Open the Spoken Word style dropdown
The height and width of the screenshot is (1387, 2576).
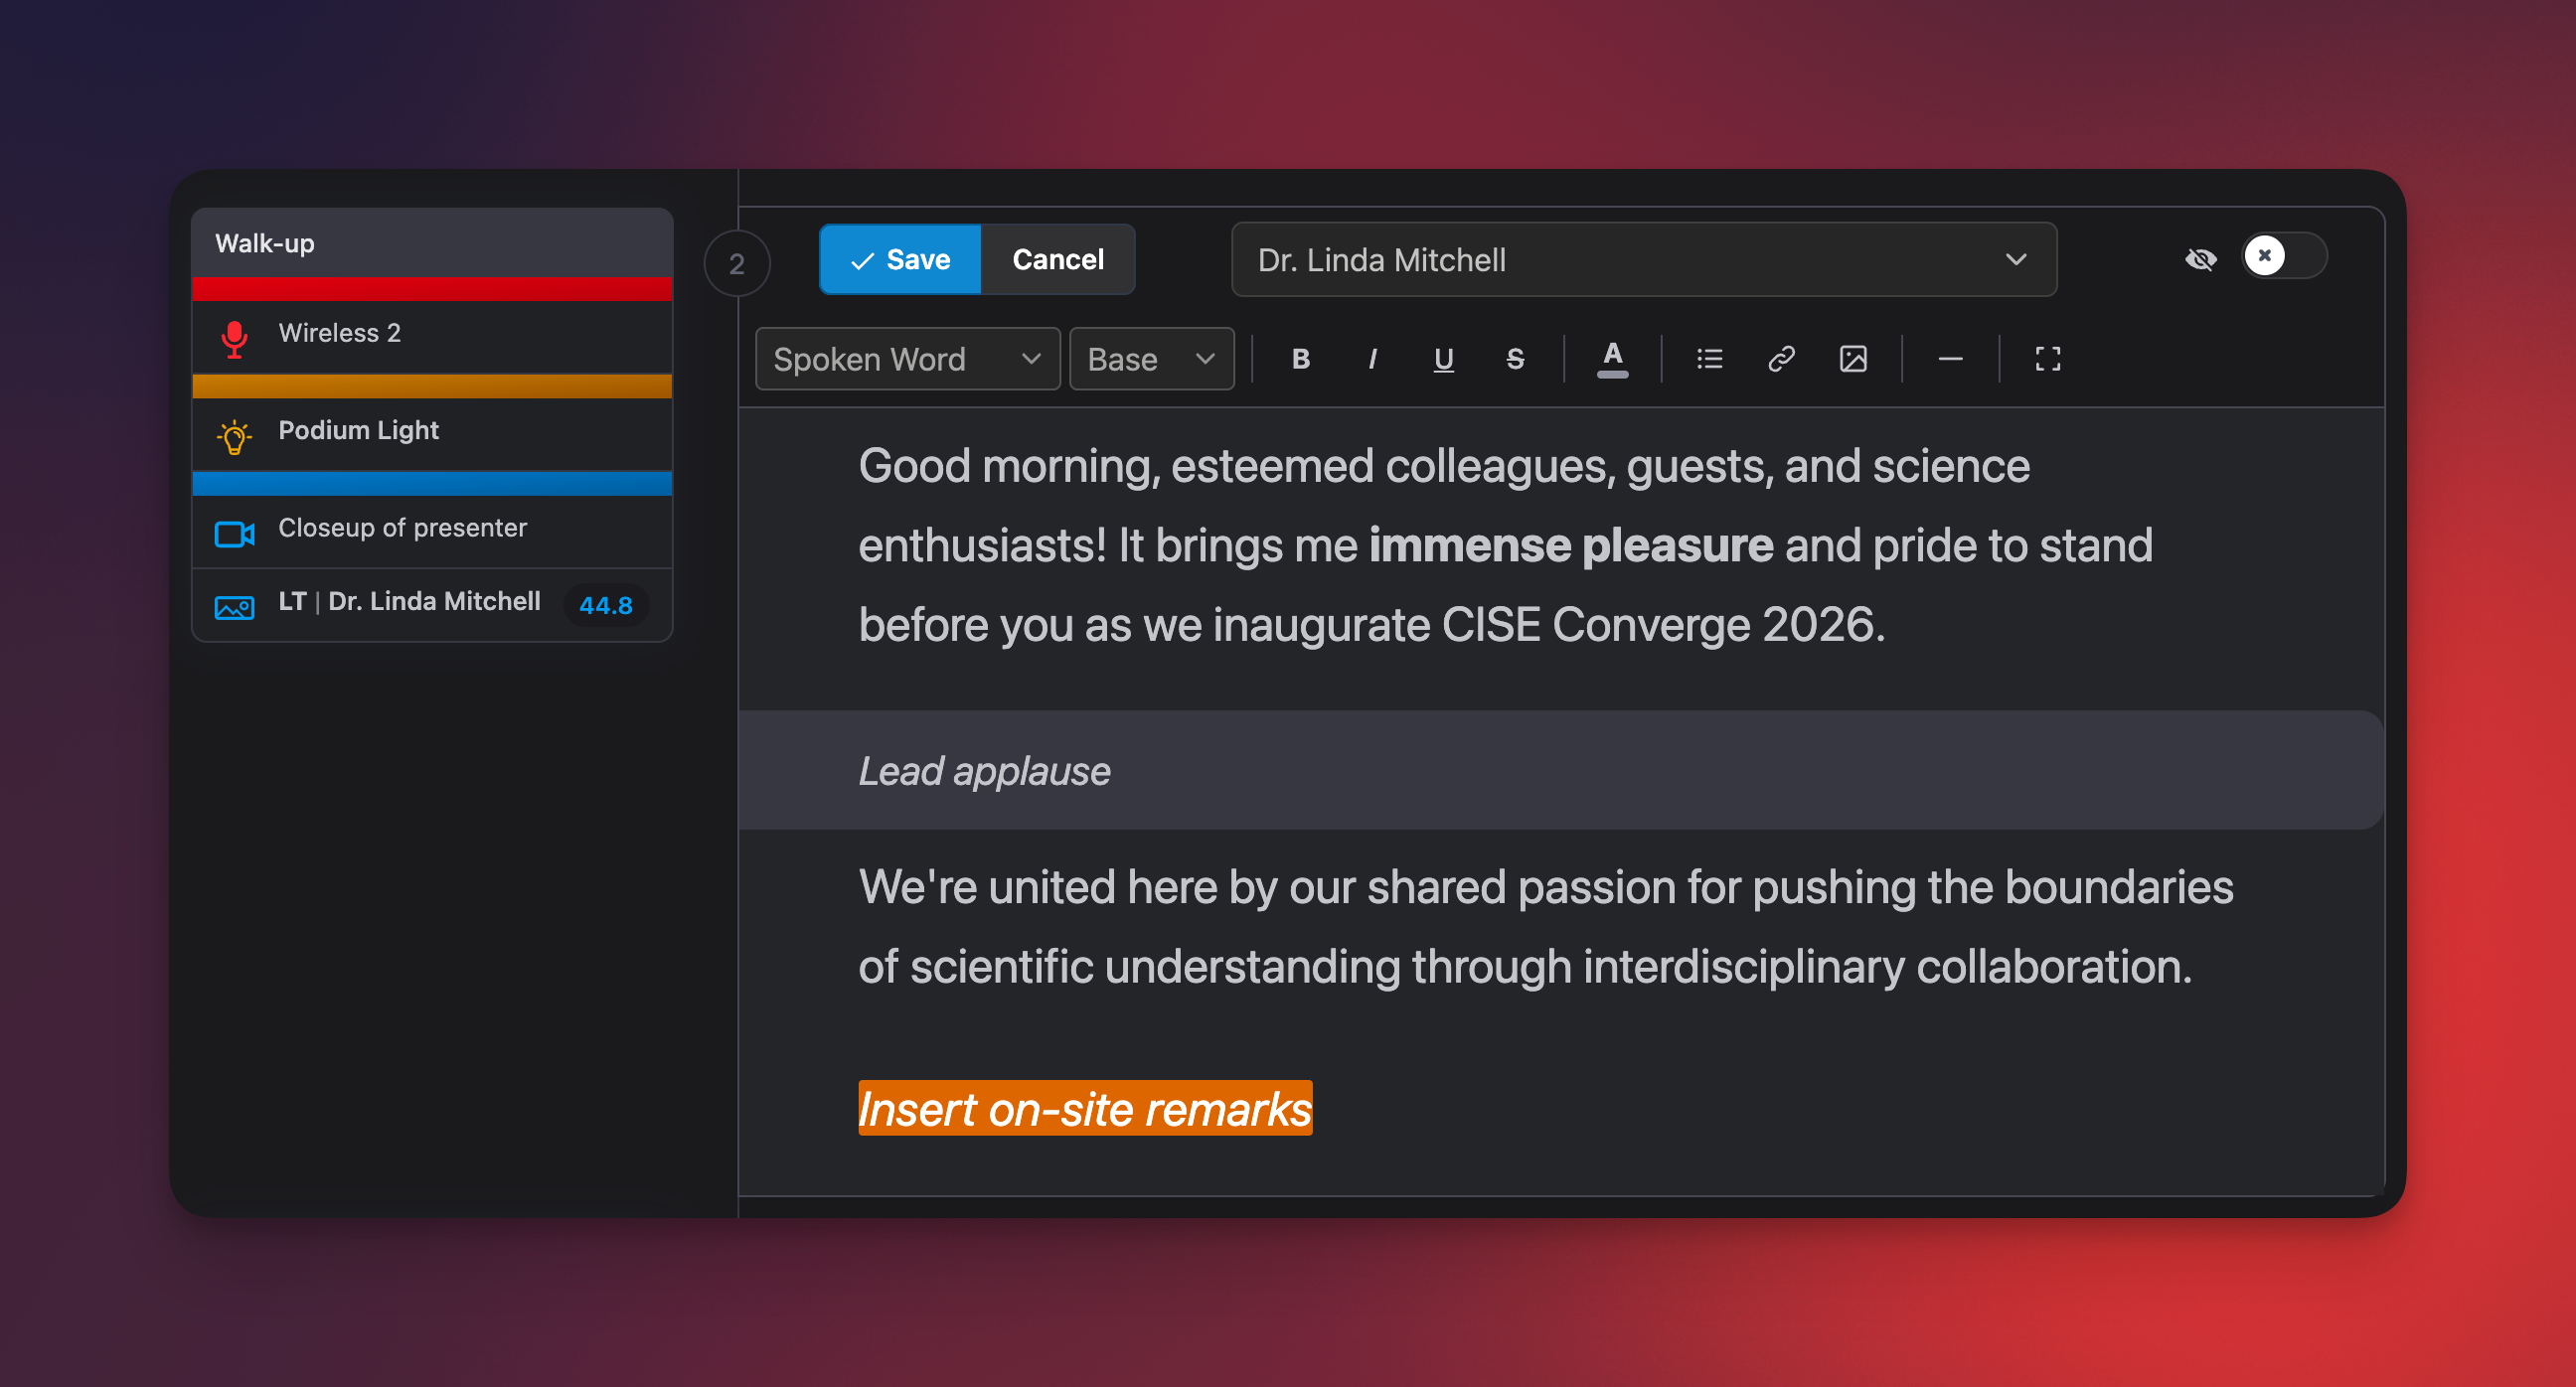[x=907, y=359]
